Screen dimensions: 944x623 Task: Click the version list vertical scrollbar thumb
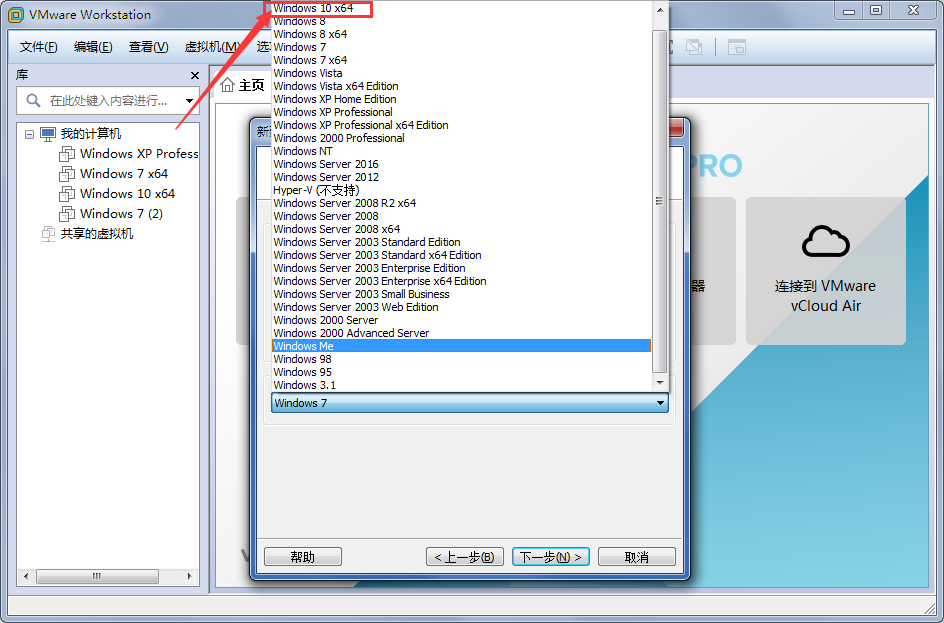point(660,201)
